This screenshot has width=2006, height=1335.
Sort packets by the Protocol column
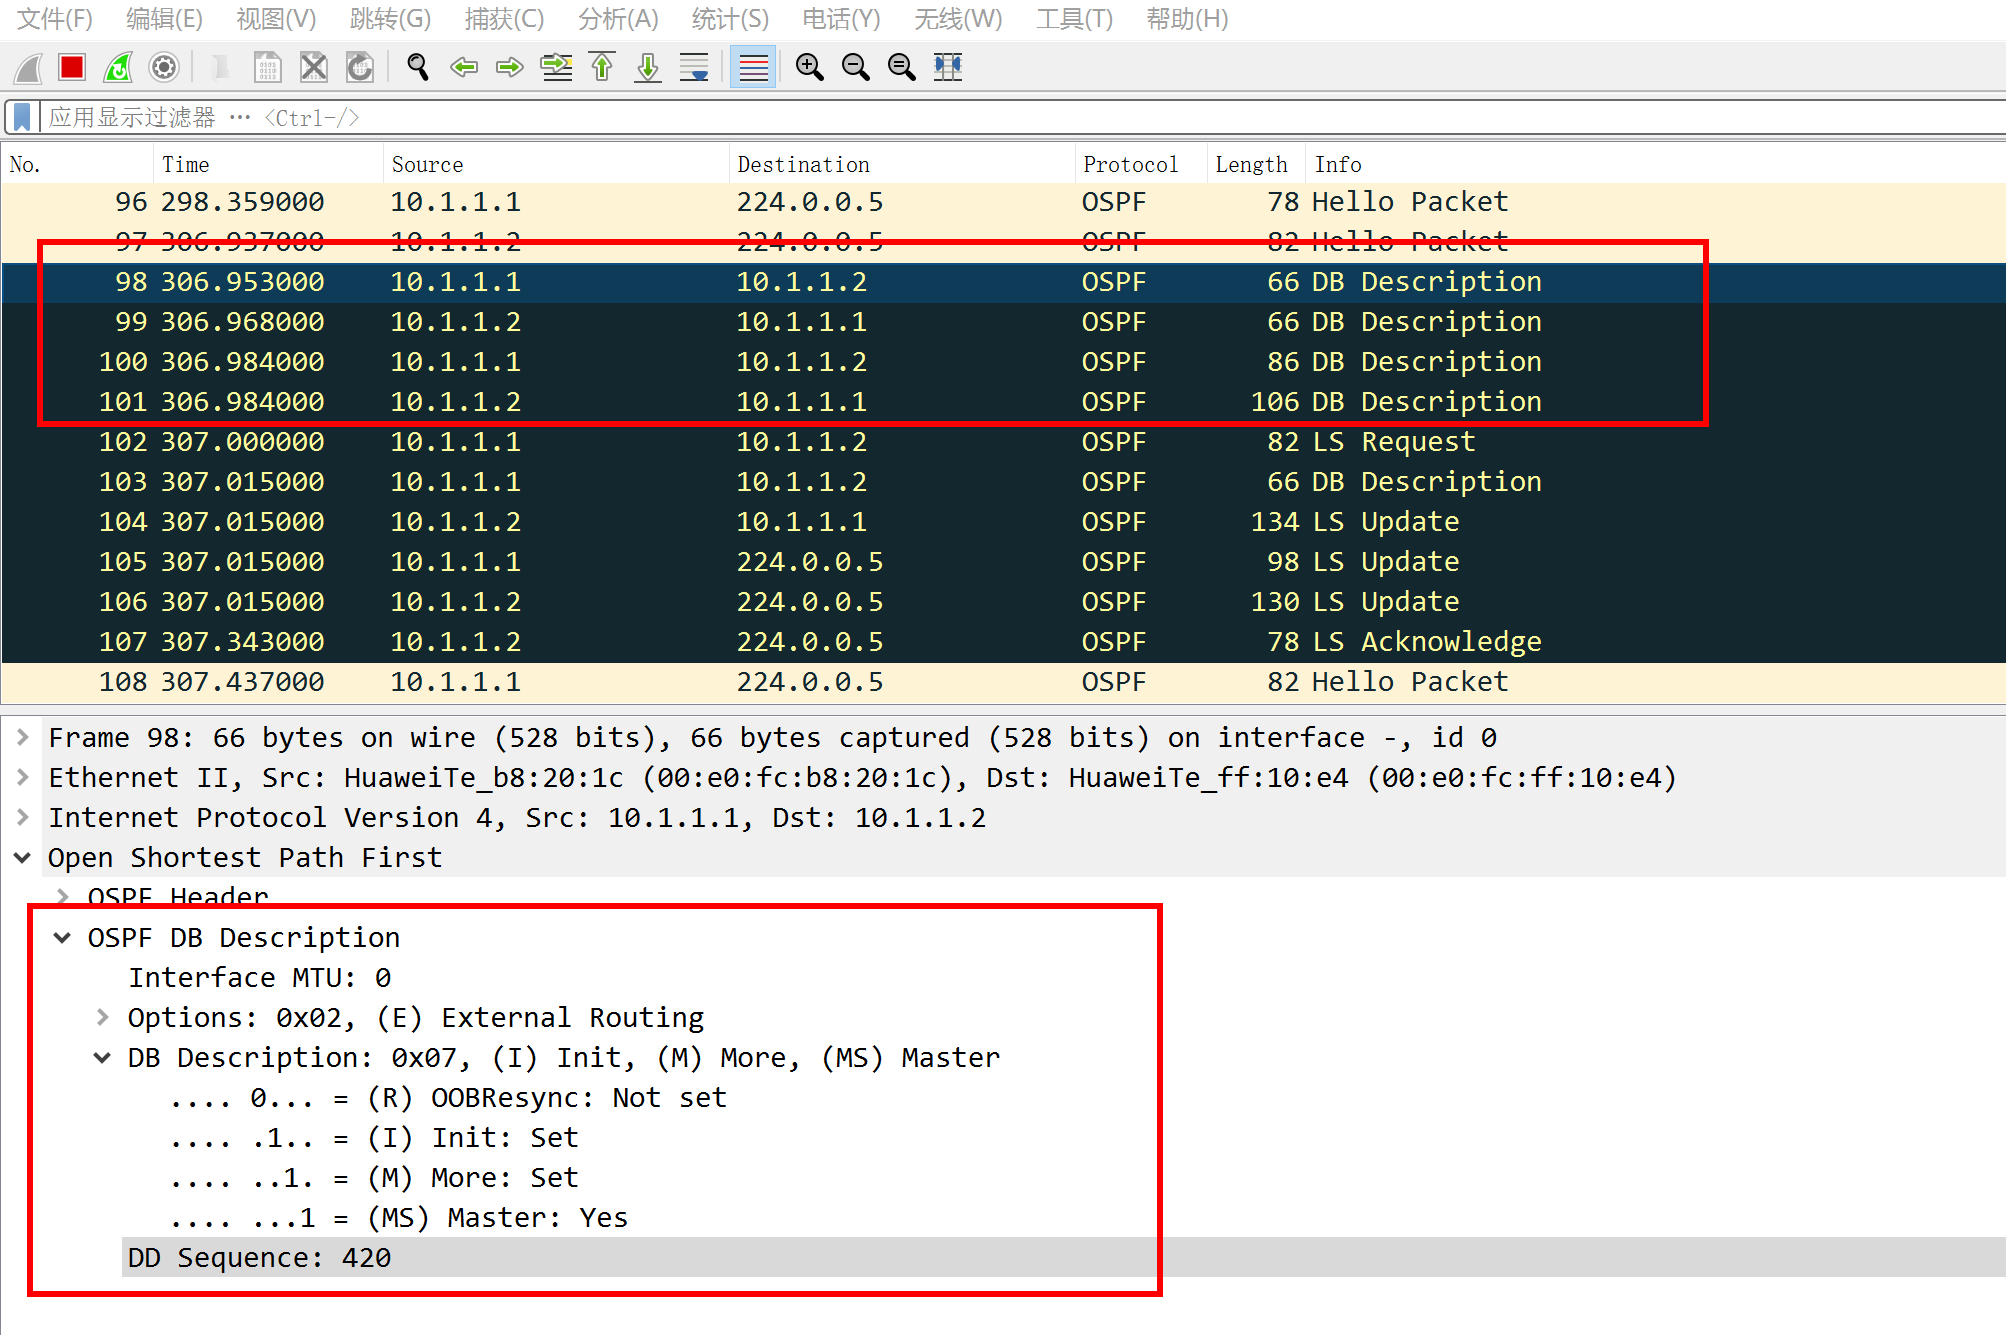1130,164
